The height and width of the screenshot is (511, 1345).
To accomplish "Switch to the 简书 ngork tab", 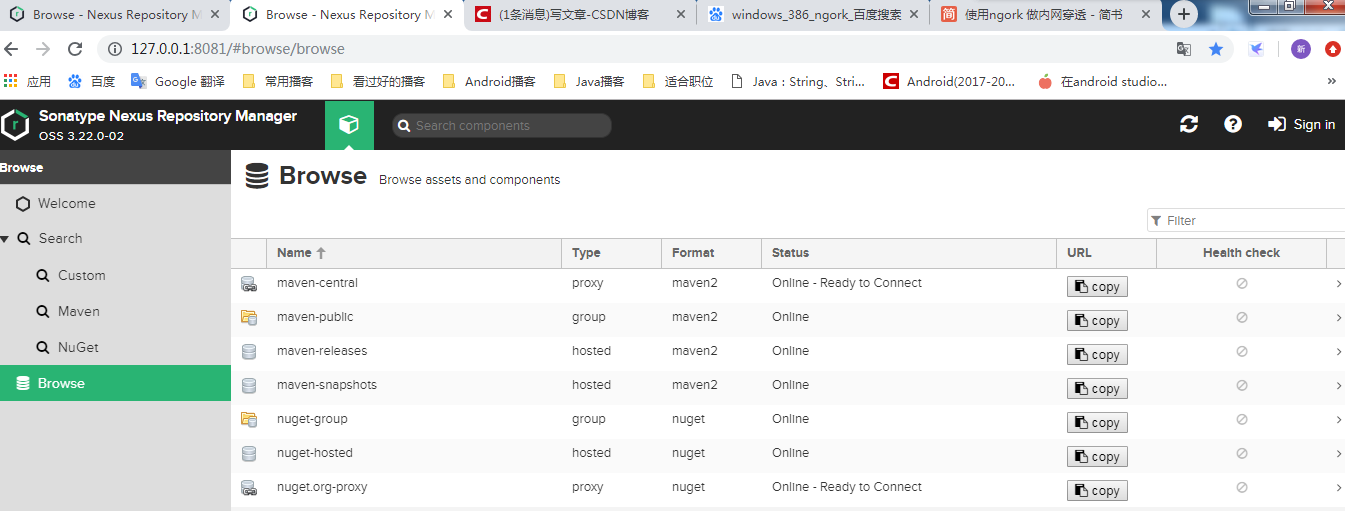I will [x=1046, y=15].
